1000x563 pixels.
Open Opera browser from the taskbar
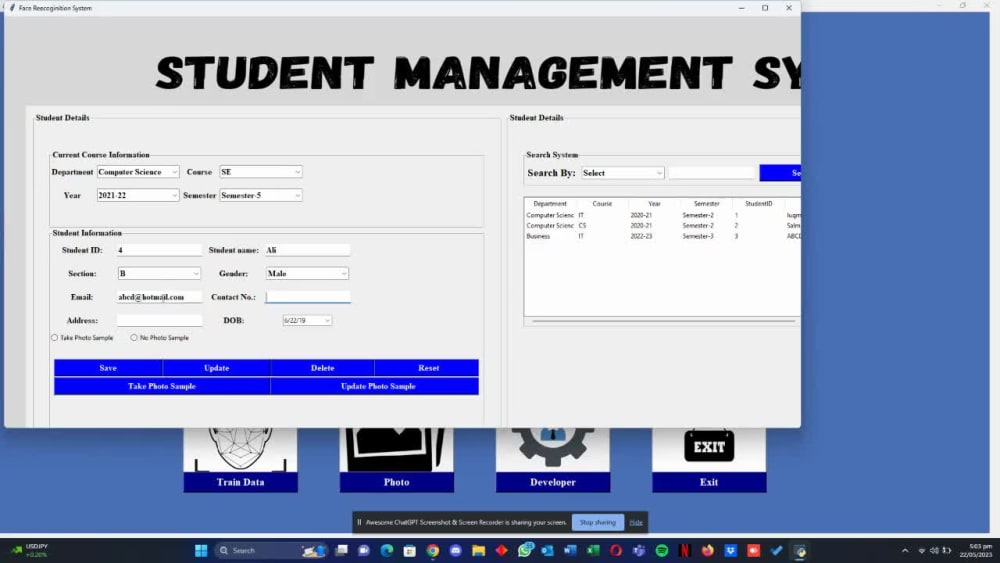pos(615,550)
